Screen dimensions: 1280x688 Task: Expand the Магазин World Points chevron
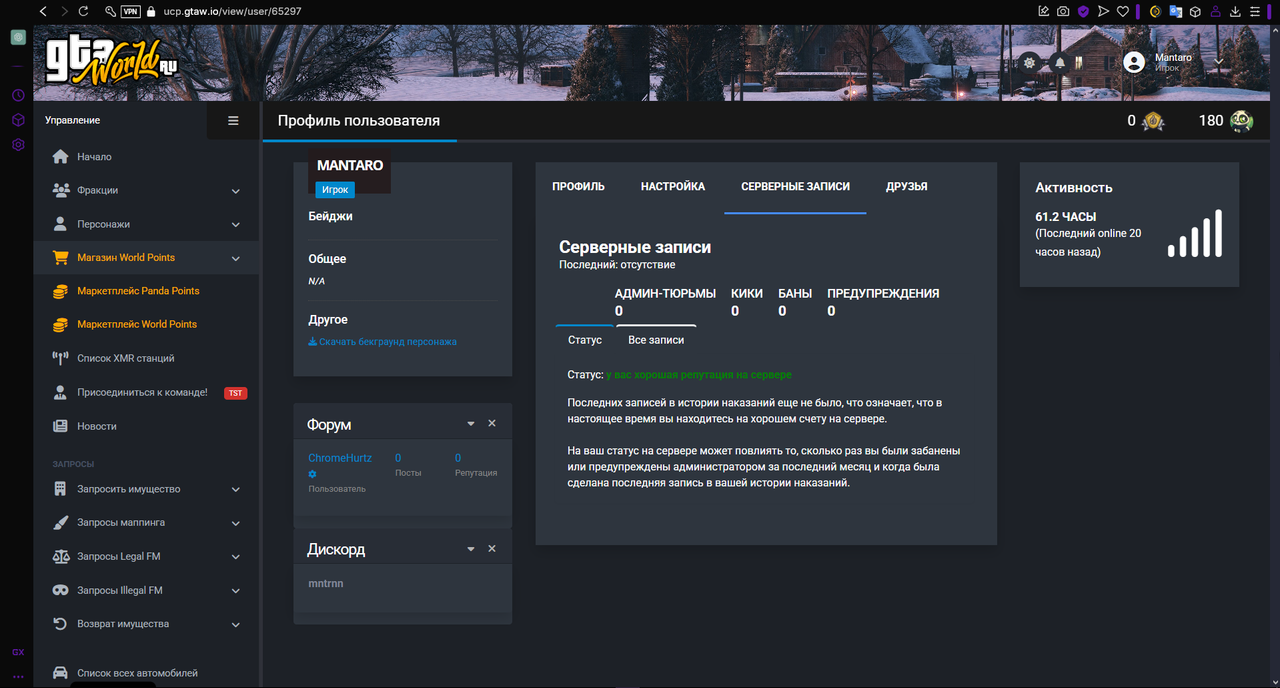(x=236, y=258)
